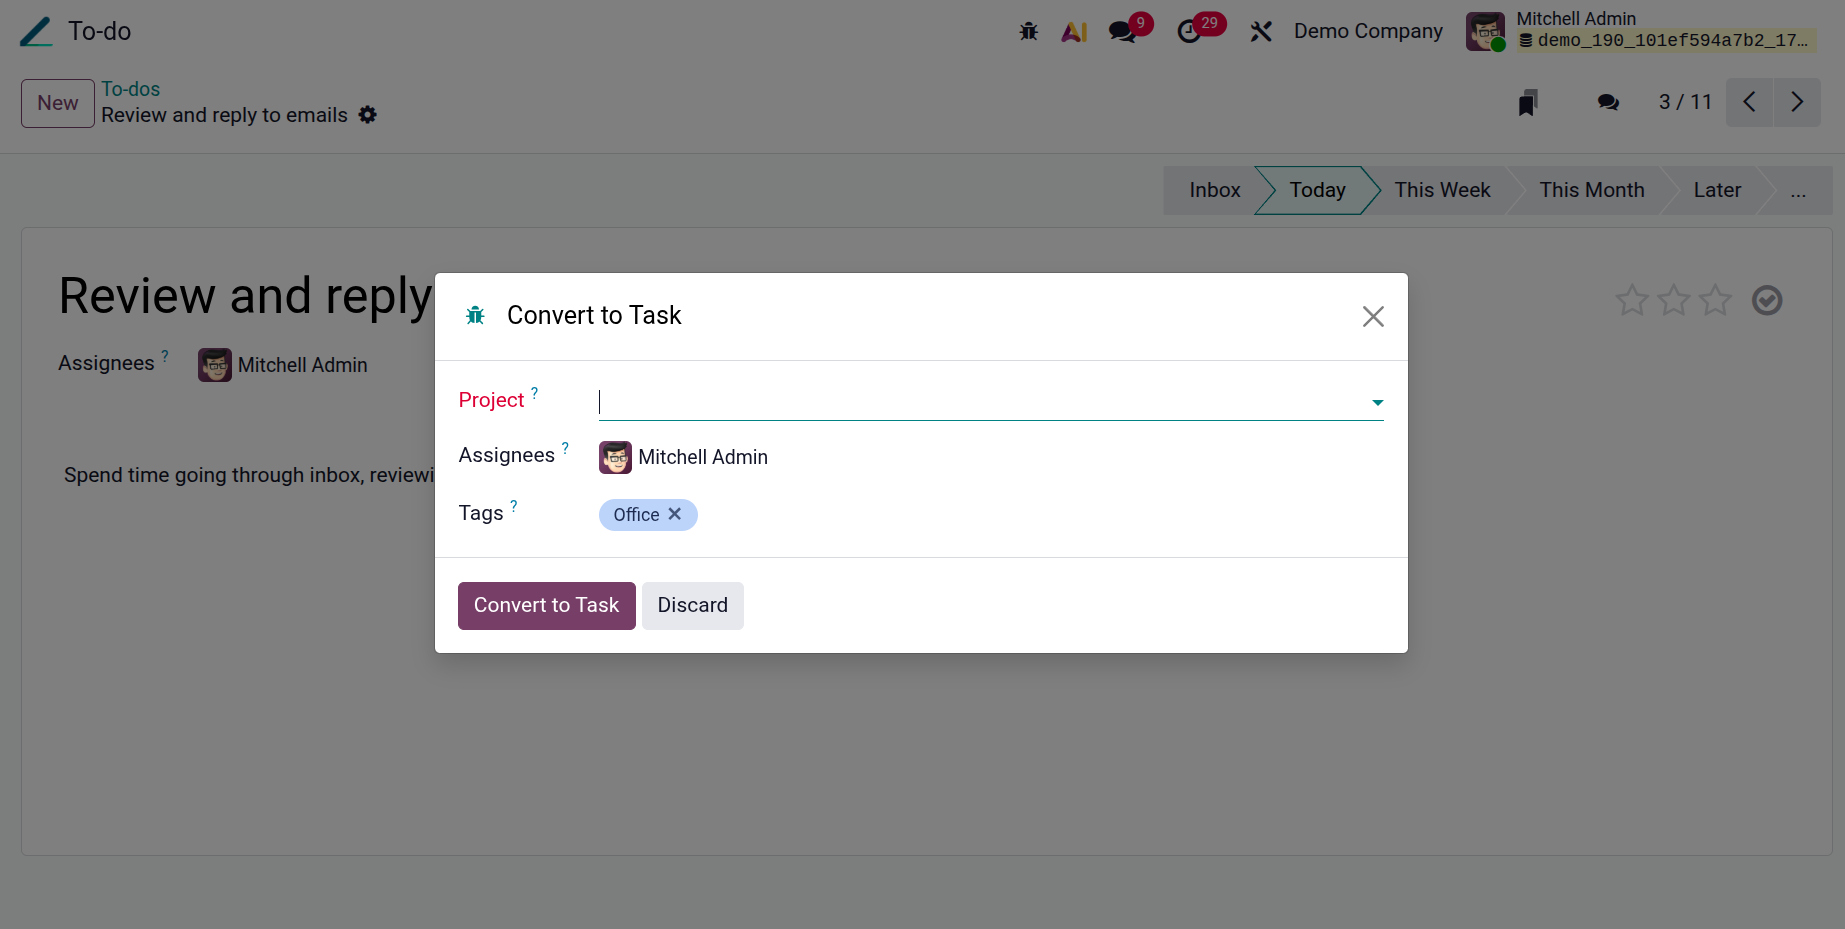Click the debug bug icon in dialog header
Screen dimensions: 1845x929
click(475, 316)
